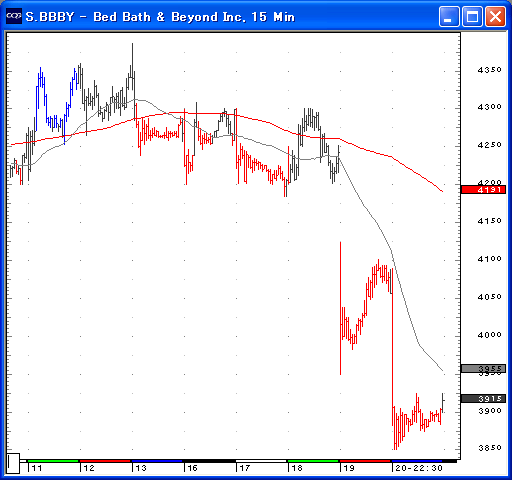Select date 12 on the time axis
Image resolution: width=512 pixels, height=480 pixels.
click(x=89, y=468)
